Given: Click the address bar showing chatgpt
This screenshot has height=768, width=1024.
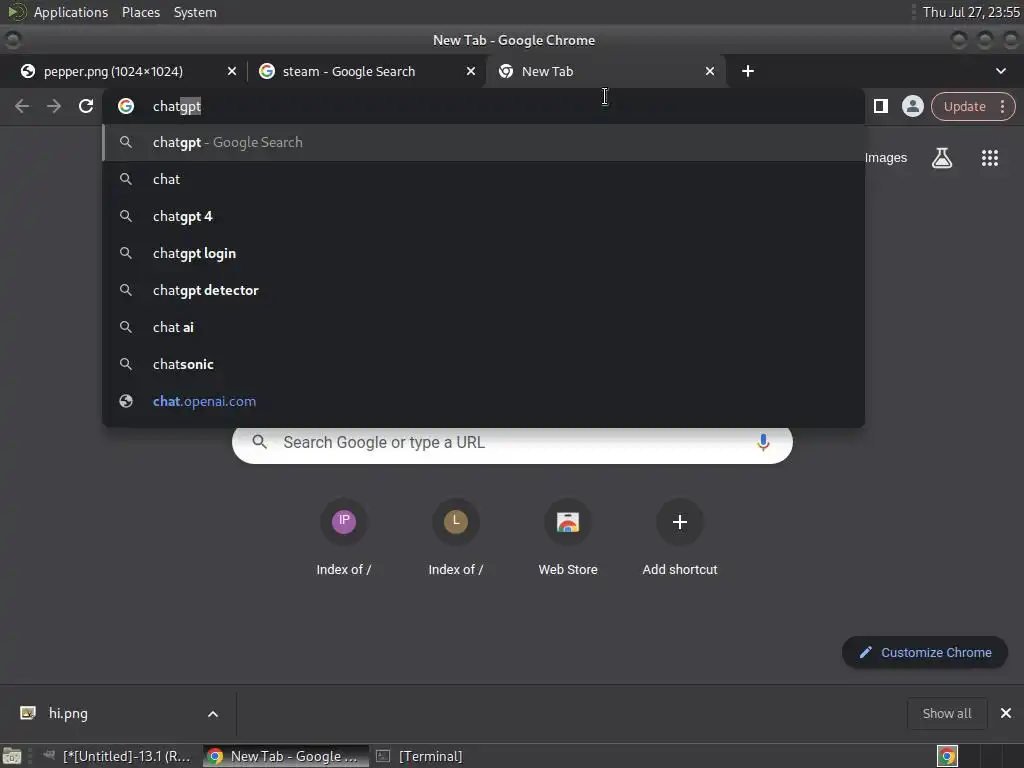Looking at the screenshot, I should point(483,106).
